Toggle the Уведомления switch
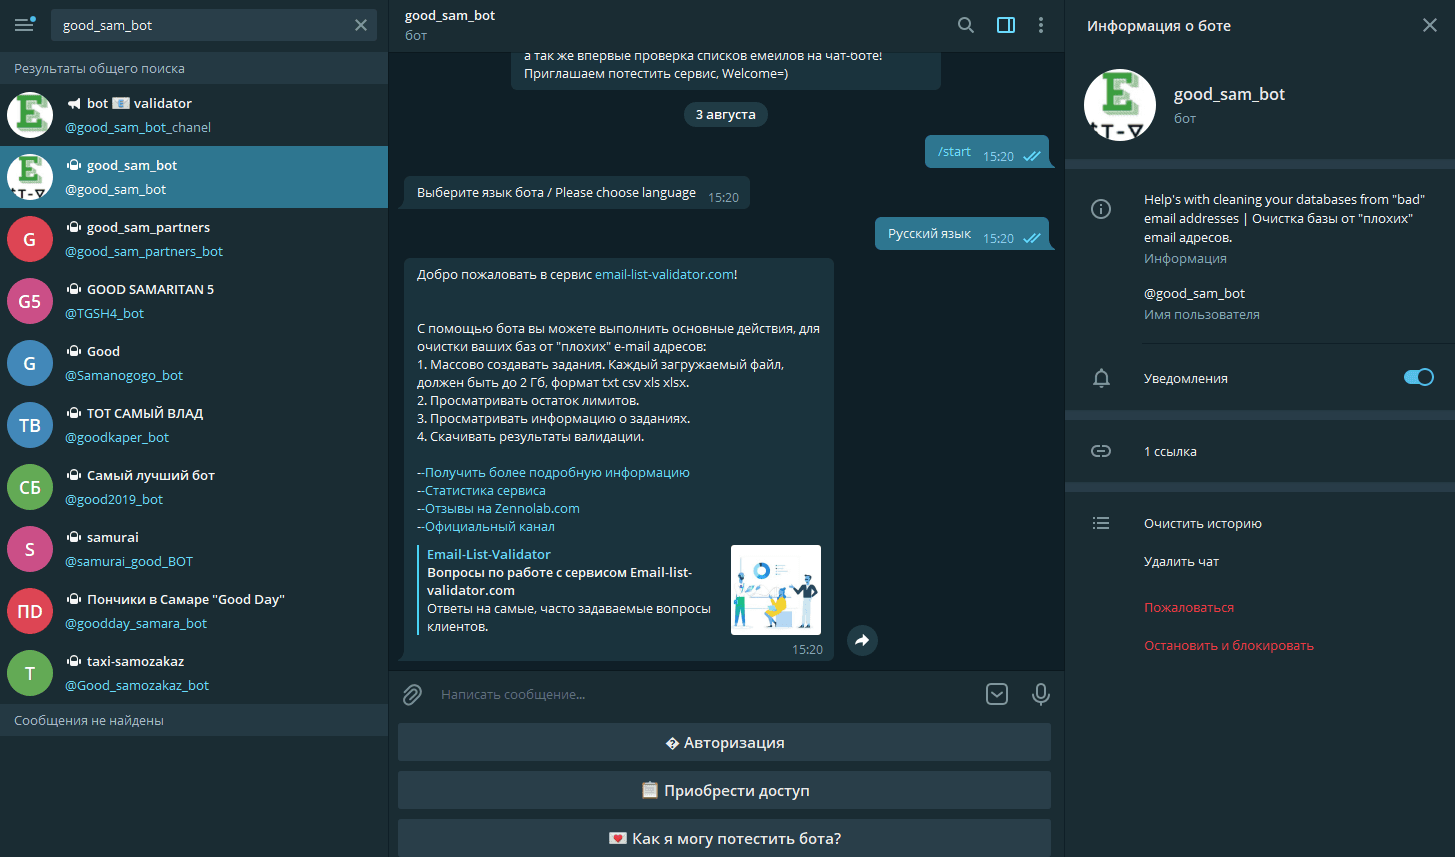 [1419, 377]
